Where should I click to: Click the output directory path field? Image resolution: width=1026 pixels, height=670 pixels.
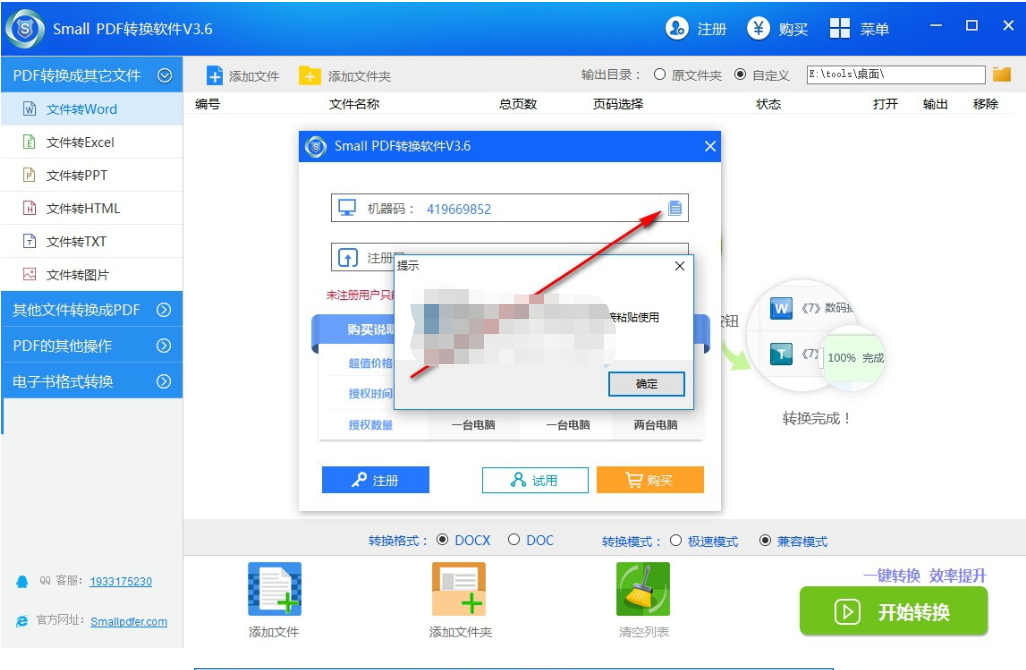(896, 75)
